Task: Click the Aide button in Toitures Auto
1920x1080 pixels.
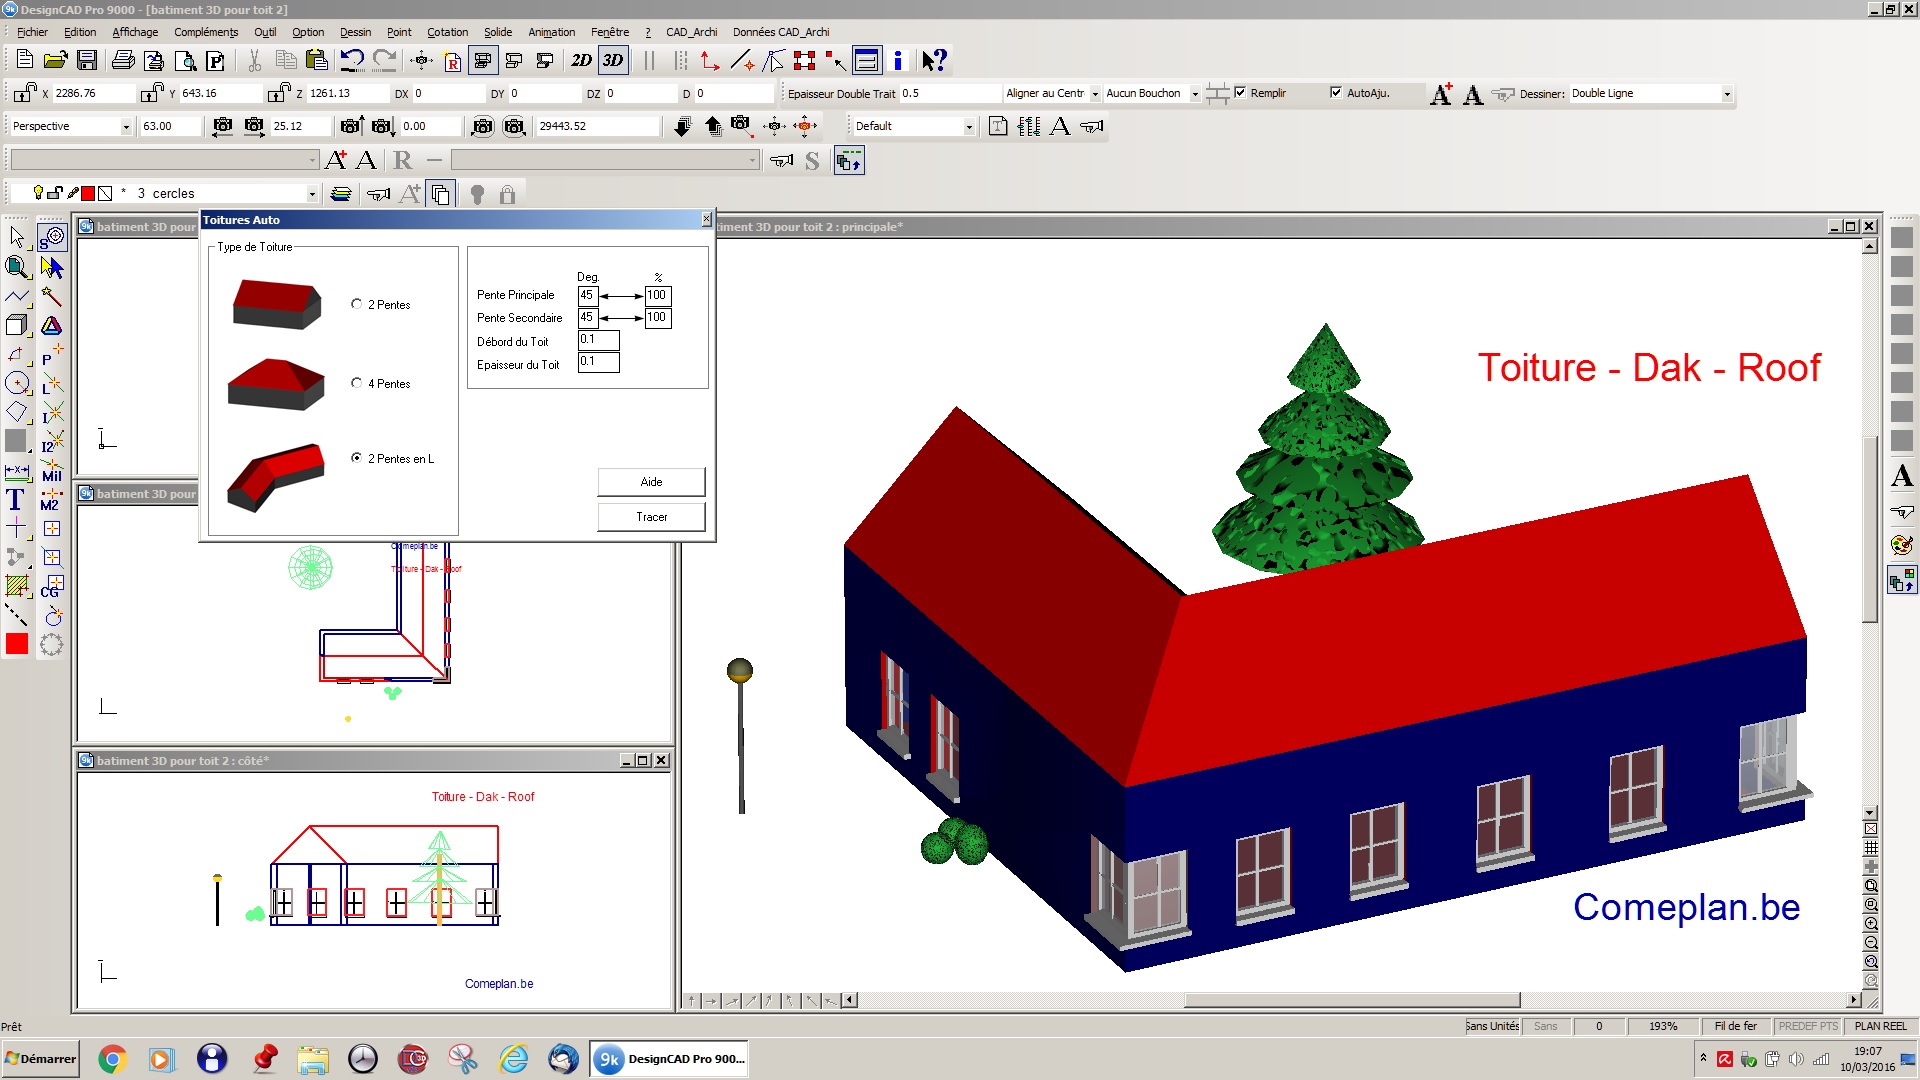Action: coord(651,482)
